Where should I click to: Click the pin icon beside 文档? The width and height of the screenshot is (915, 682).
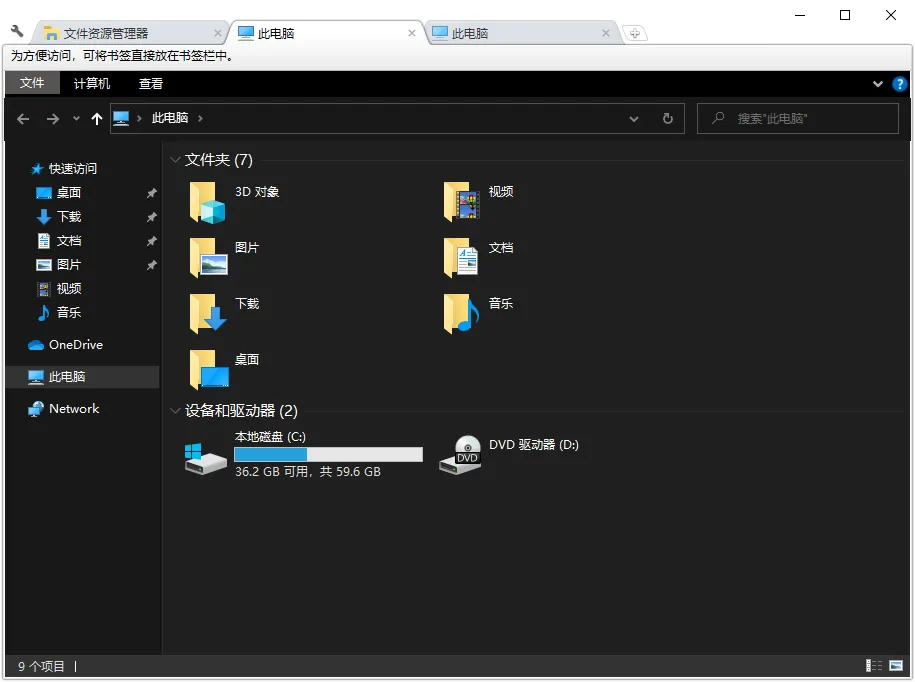pos(151,241)
